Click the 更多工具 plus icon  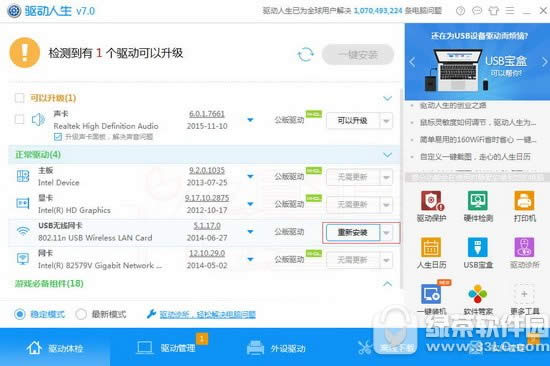click(x=524, y=294)
